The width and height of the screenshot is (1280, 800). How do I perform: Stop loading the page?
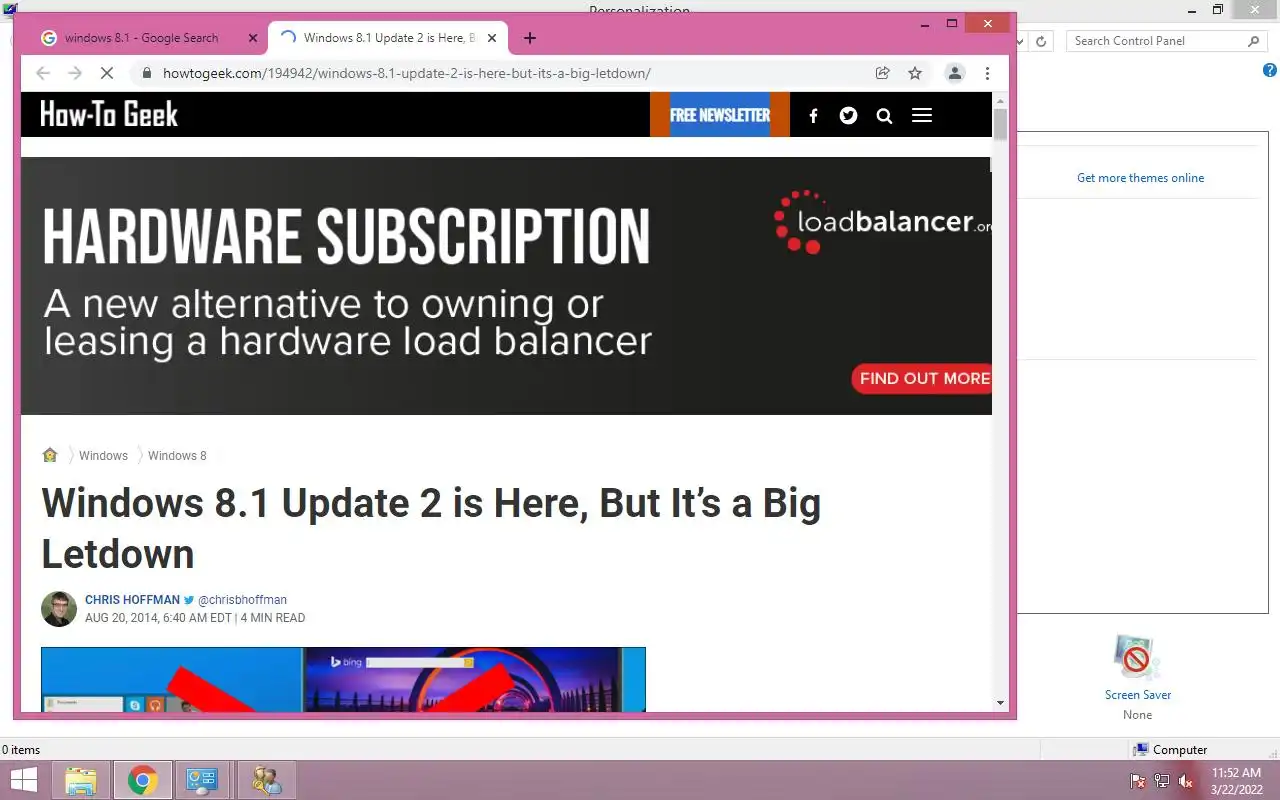pyautogui.click(x=108, y=73)
